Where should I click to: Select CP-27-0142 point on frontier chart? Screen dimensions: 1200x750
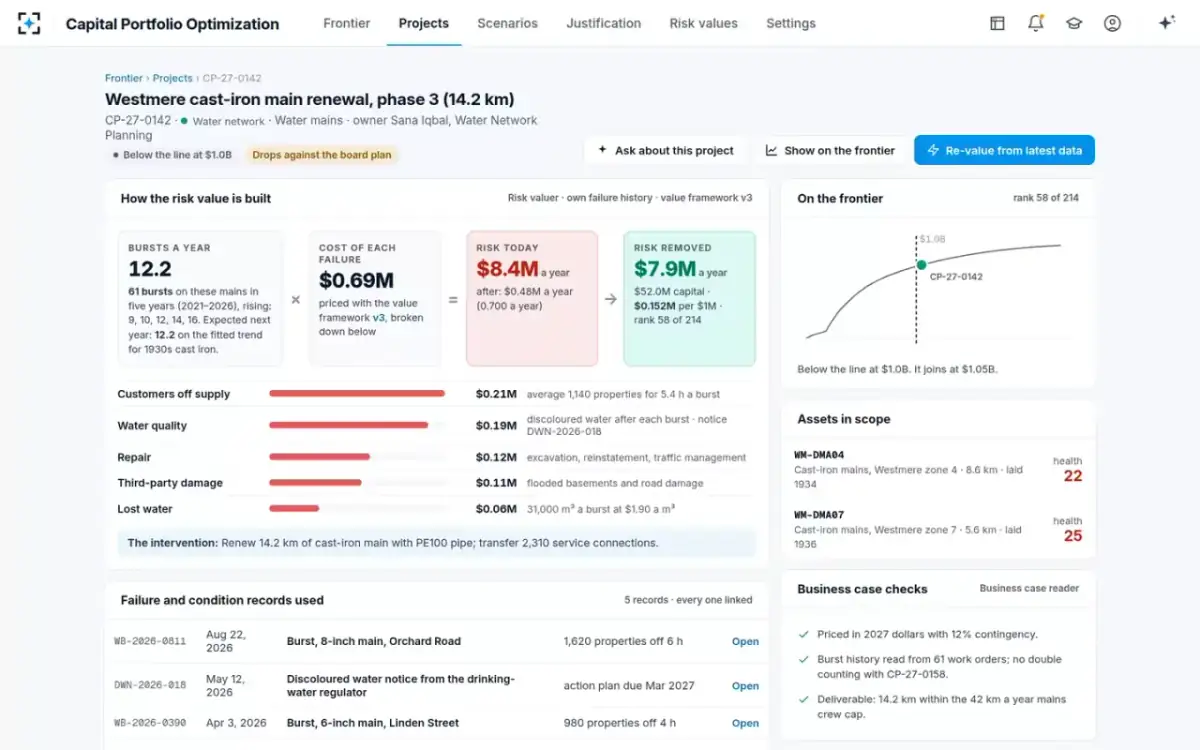point(921,265)
